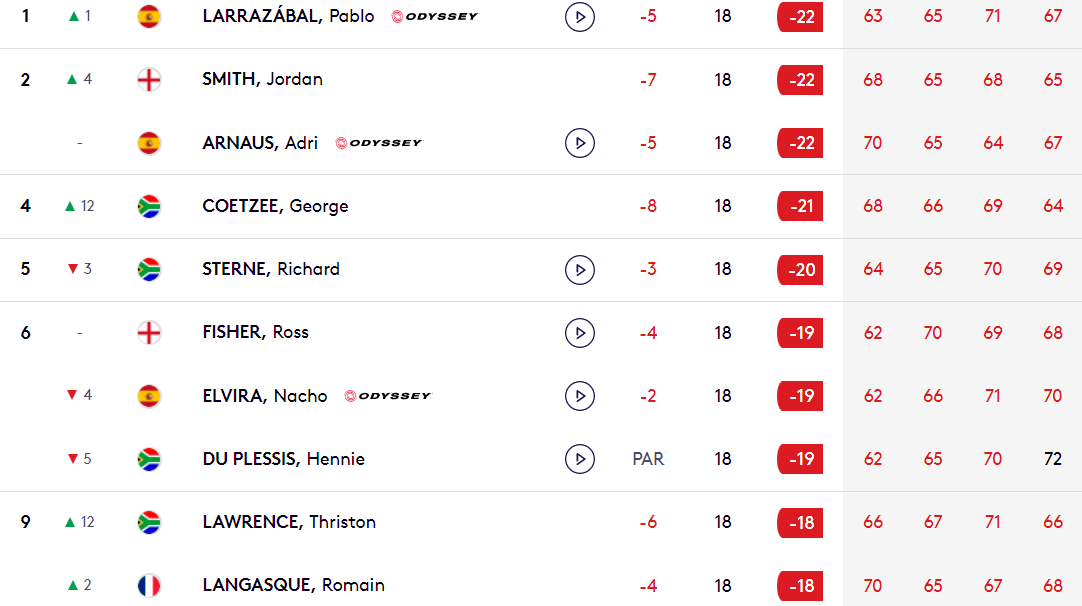The height and width of the screenshot is (606, 1082).
Task: Open George Coetzee's player profile
Action: click(x=275, y=206)
